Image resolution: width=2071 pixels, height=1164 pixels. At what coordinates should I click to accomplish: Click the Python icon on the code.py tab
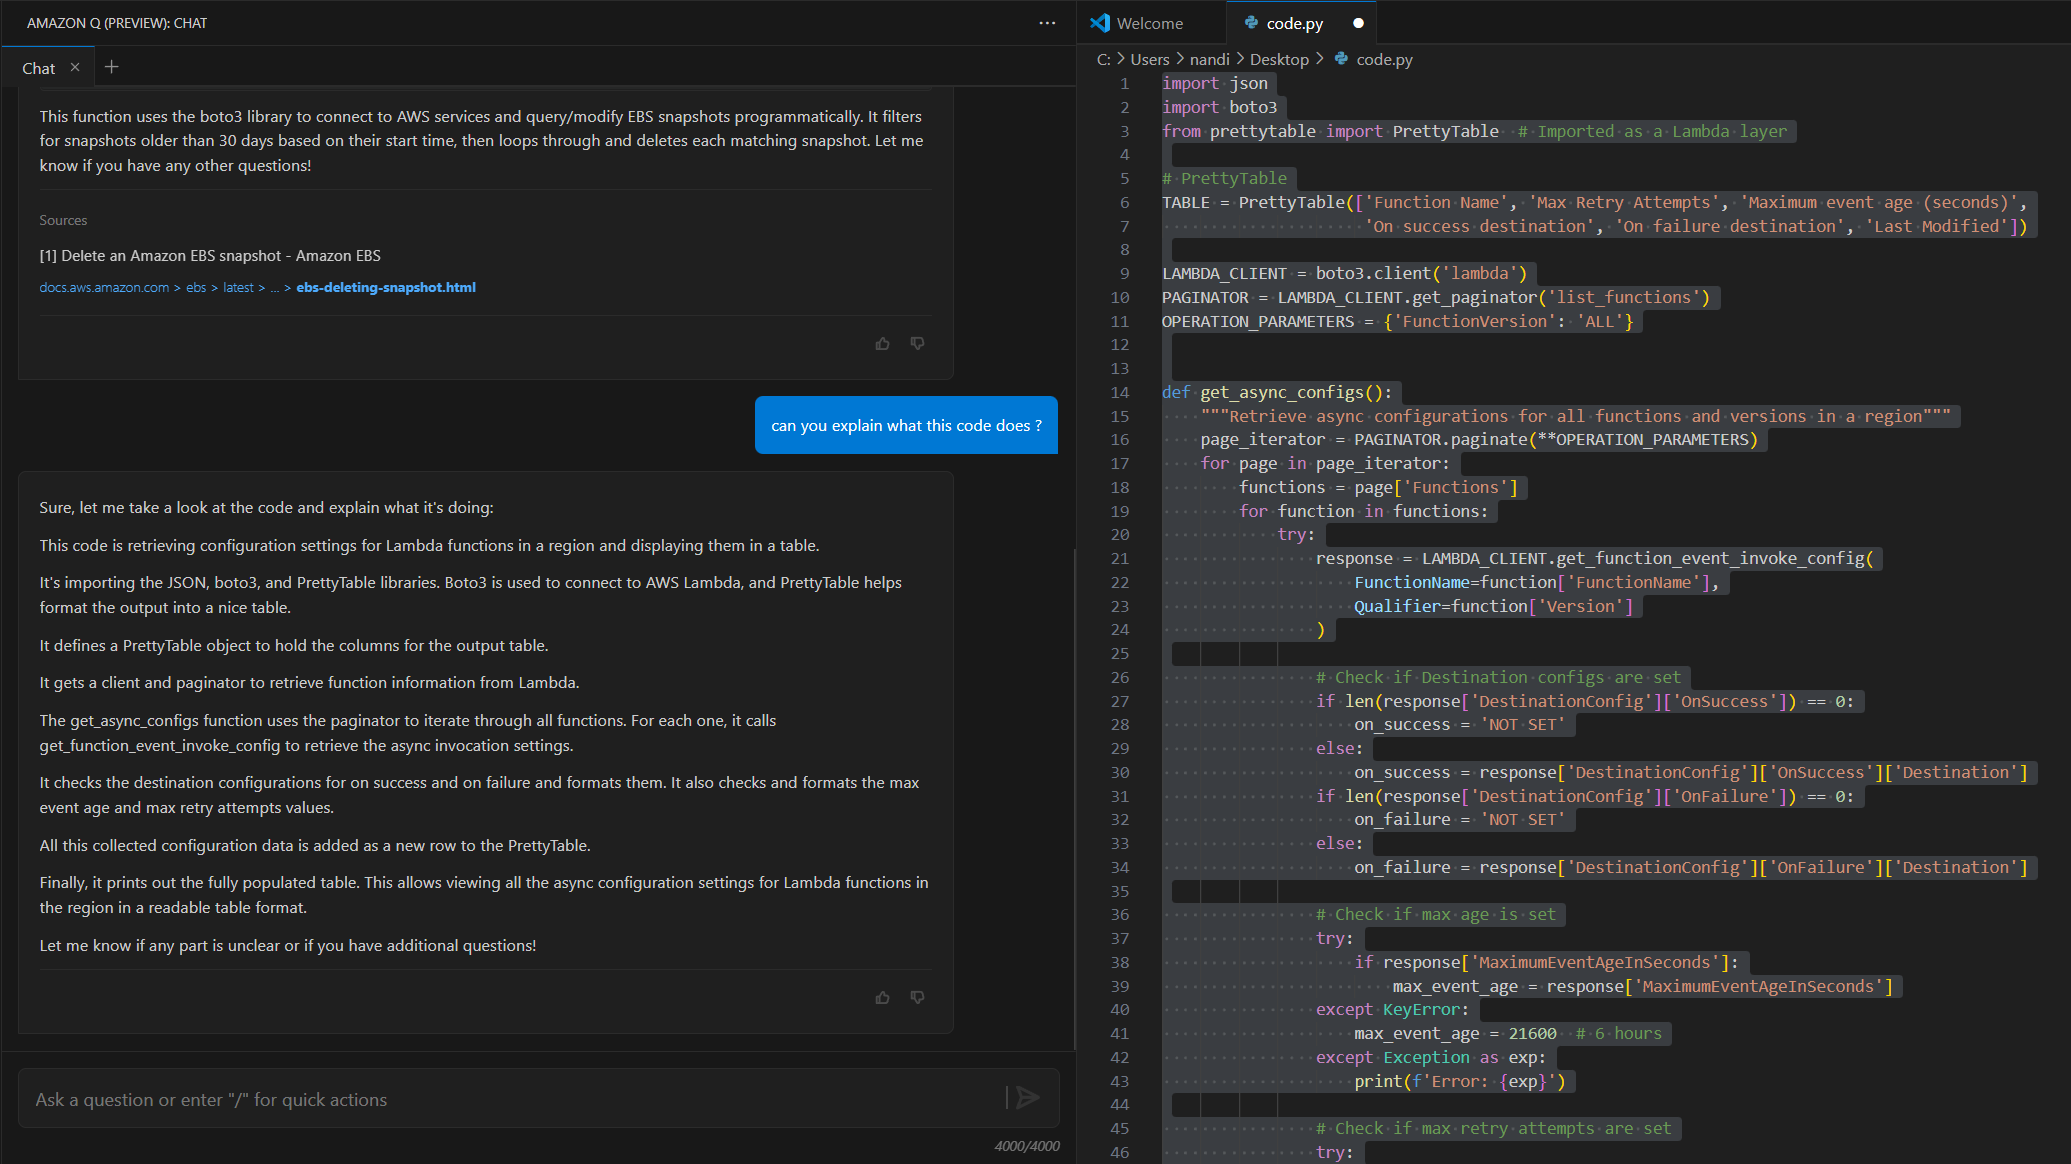1251,22
